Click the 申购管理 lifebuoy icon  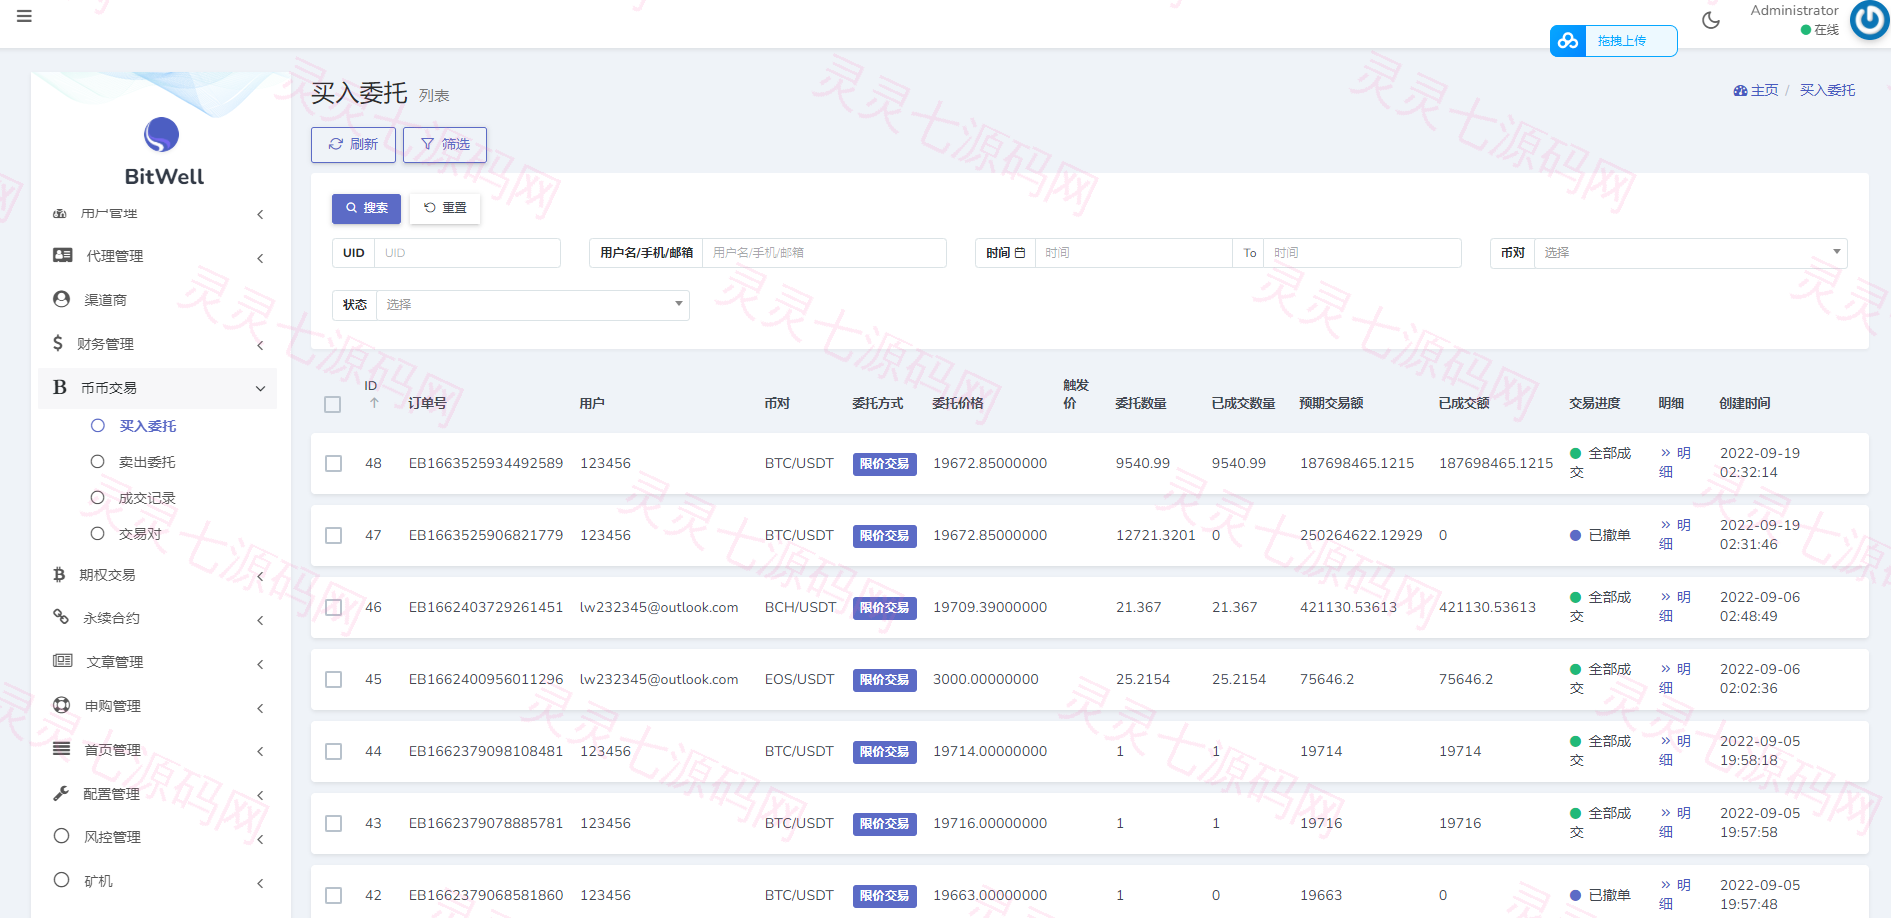[61, 705]
